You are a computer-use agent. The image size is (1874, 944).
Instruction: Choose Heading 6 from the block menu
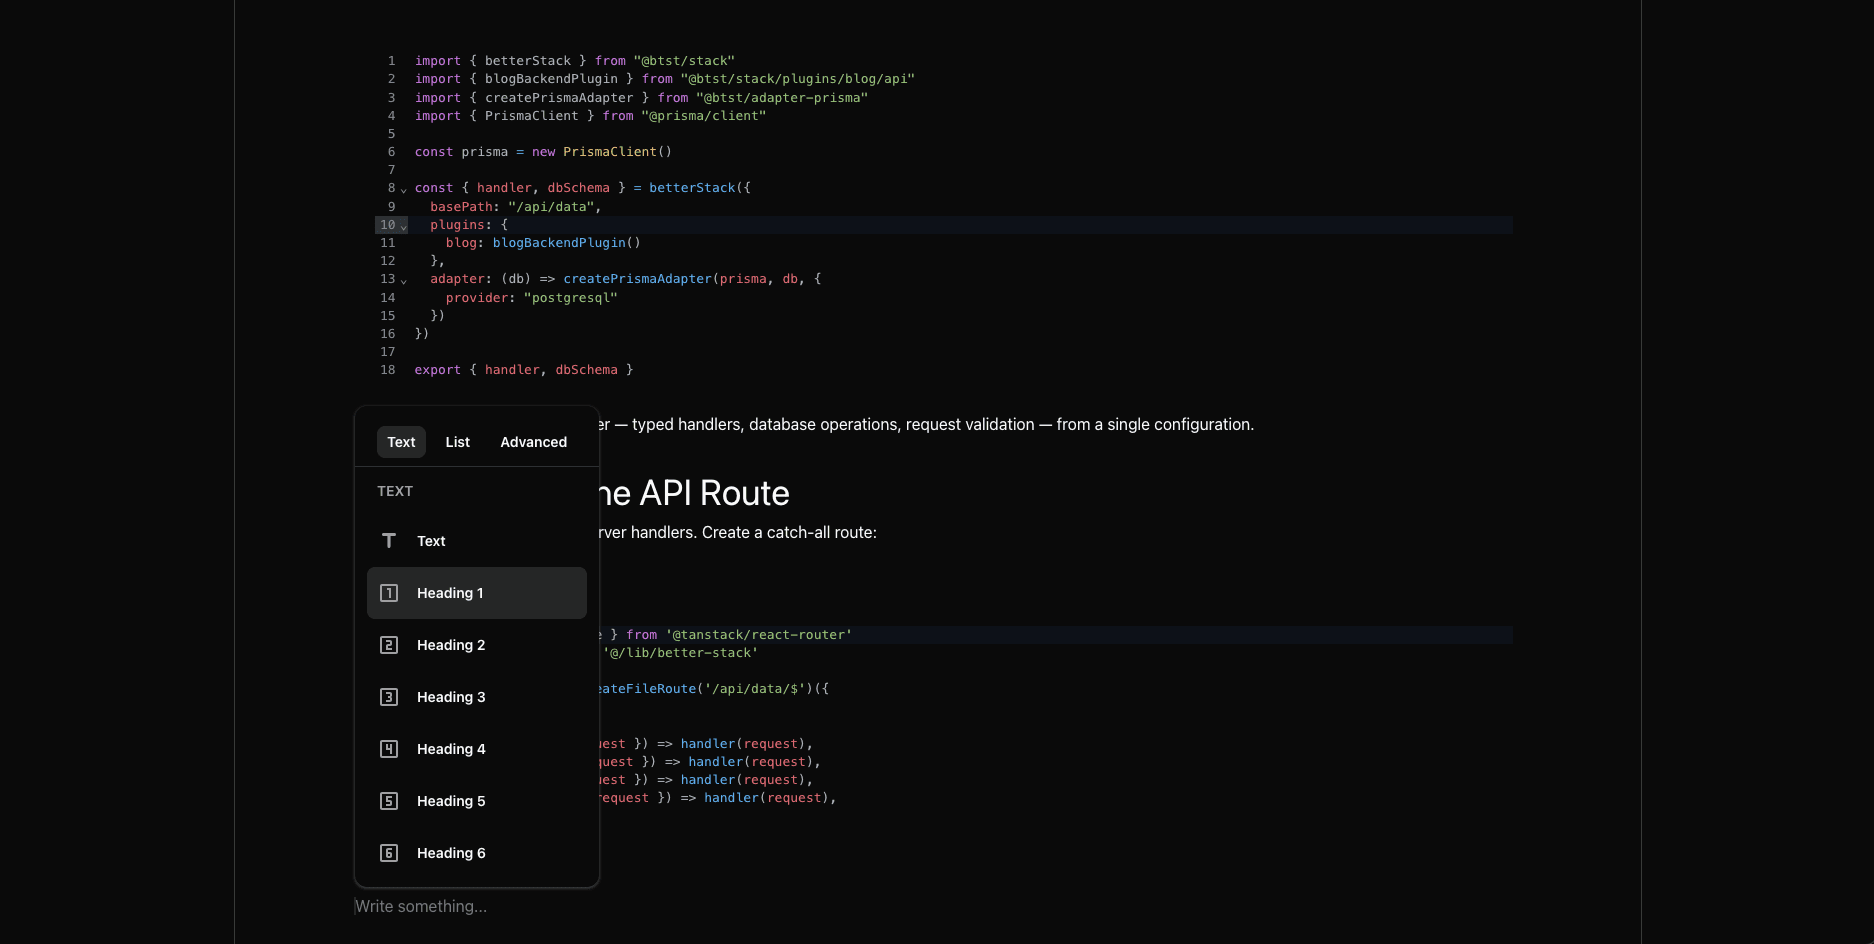coord(451,852)
